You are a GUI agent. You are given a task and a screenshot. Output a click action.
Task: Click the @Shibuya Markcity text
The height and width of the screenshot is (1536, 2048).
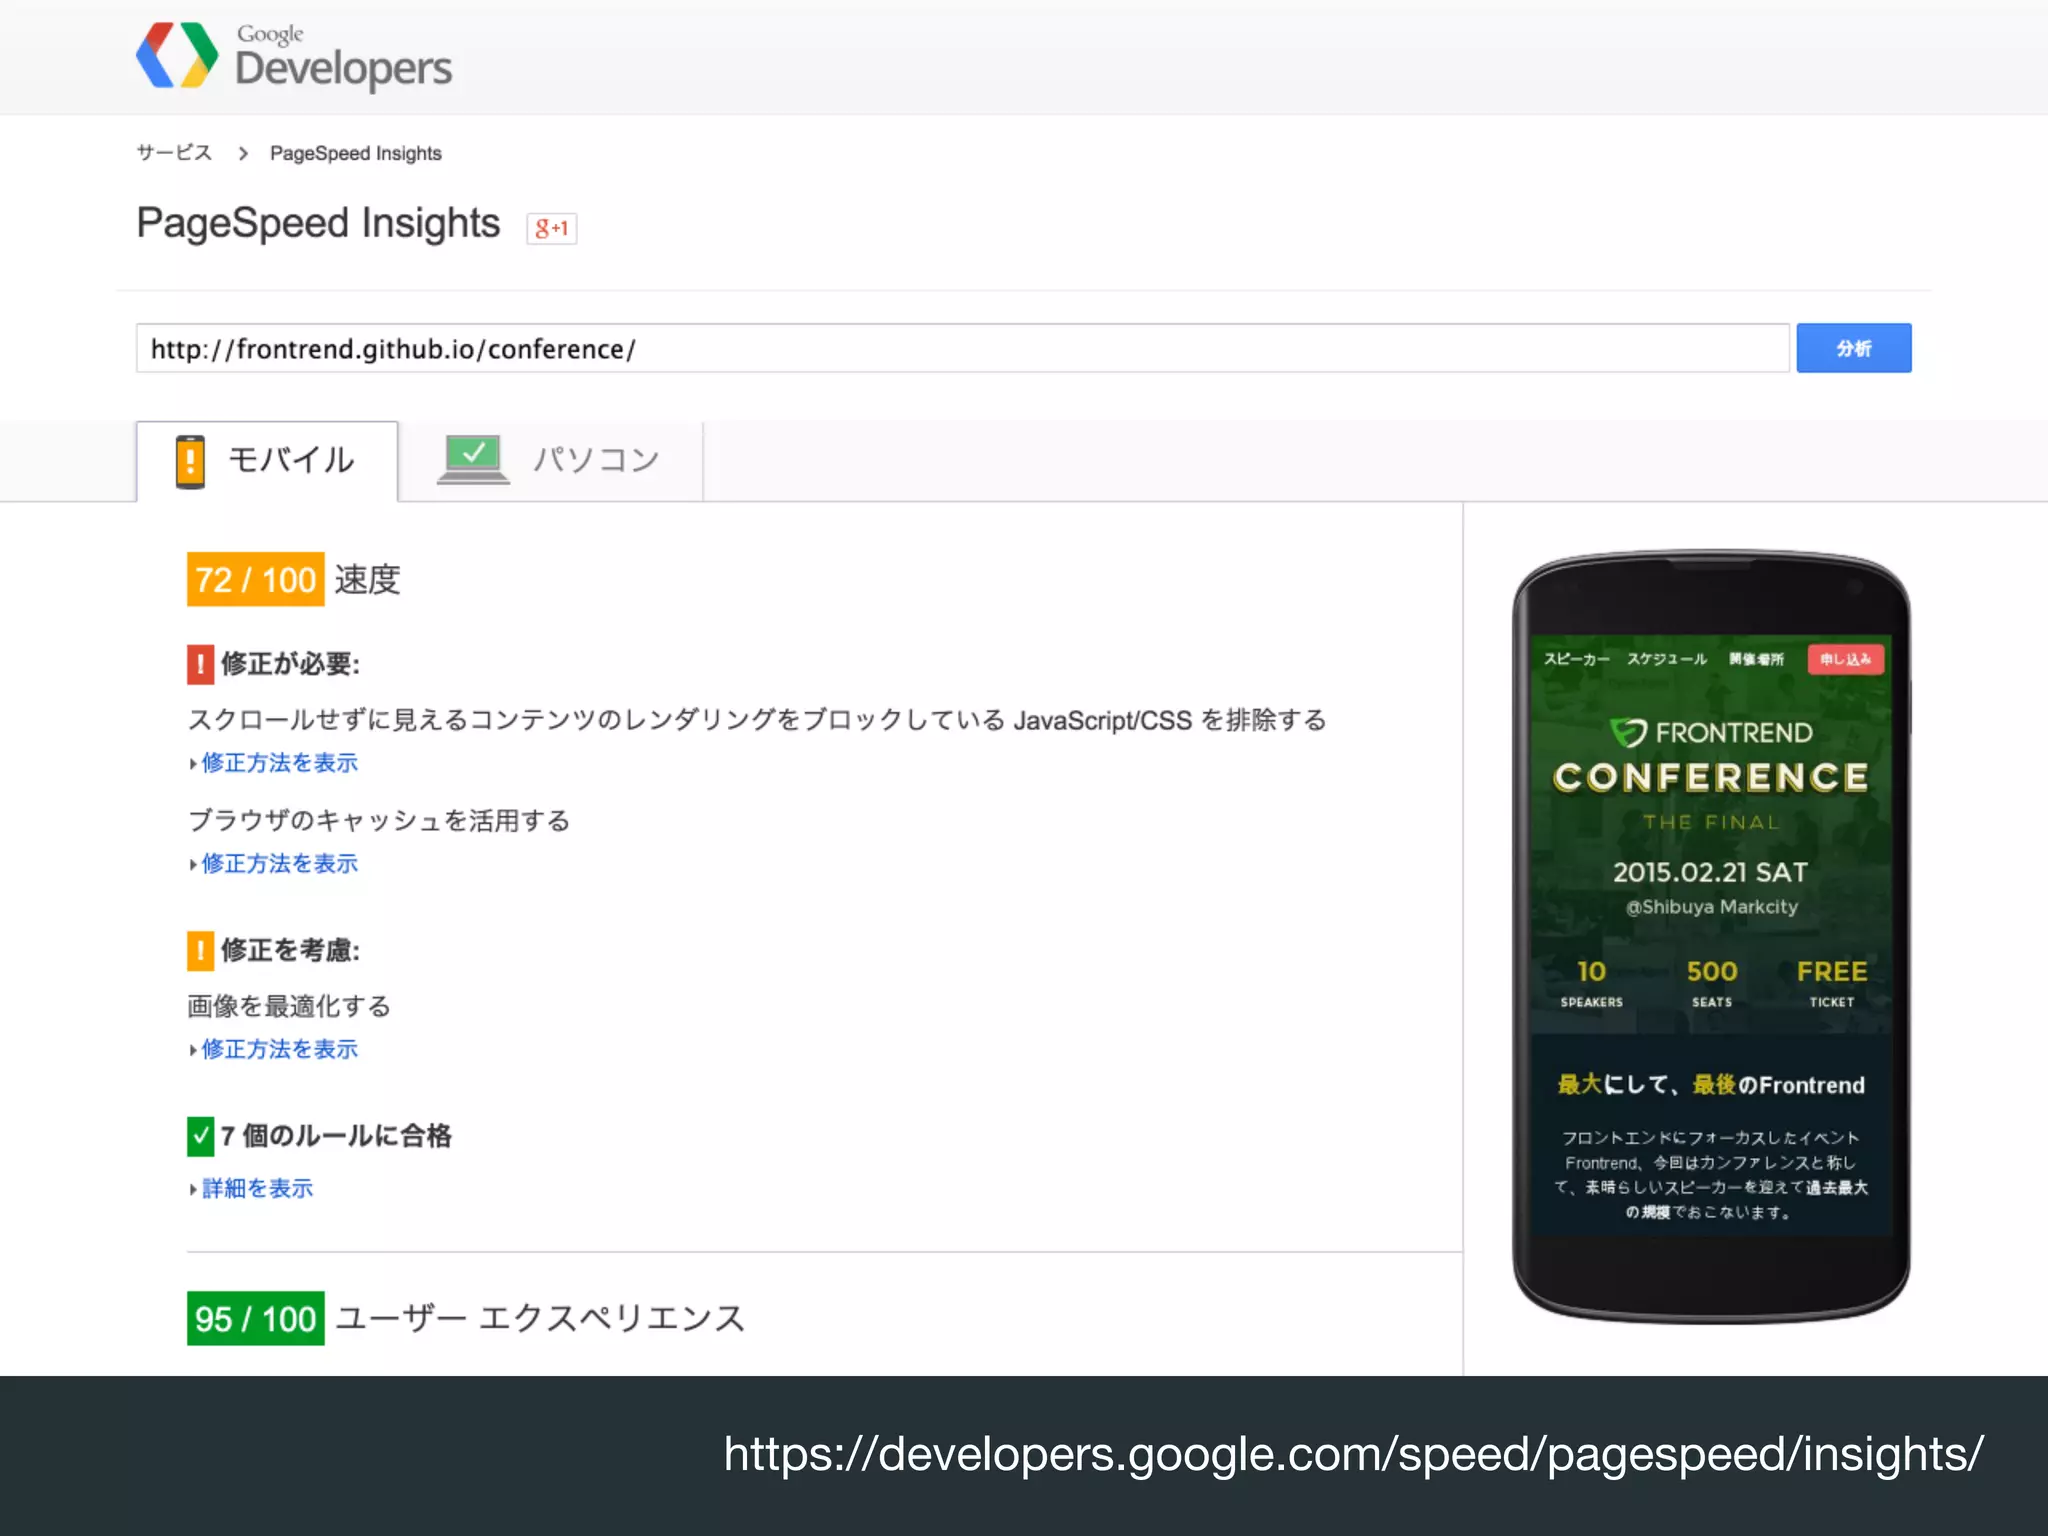1711,907
